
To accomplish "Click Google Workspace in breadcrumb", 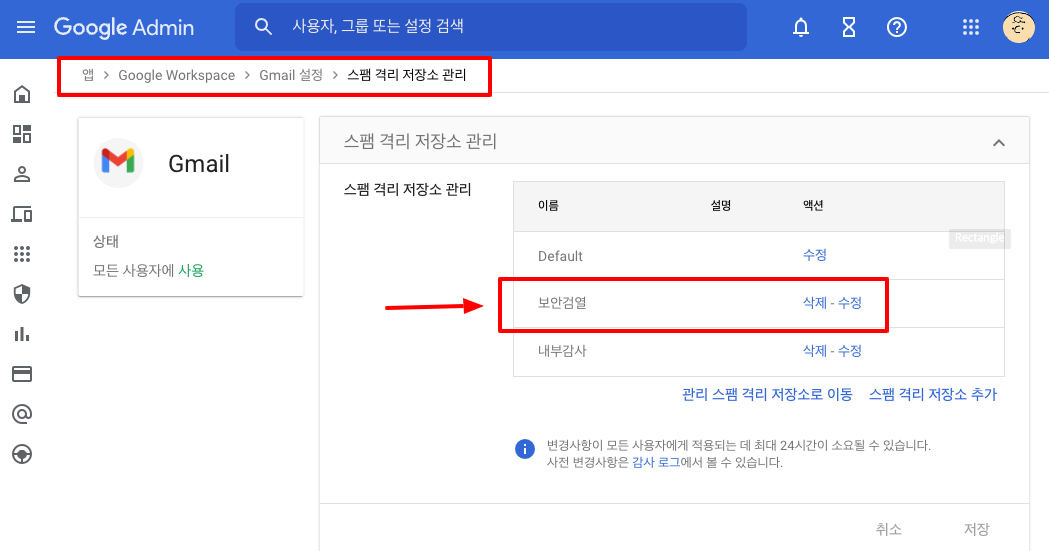I will [x=177, y=76].
